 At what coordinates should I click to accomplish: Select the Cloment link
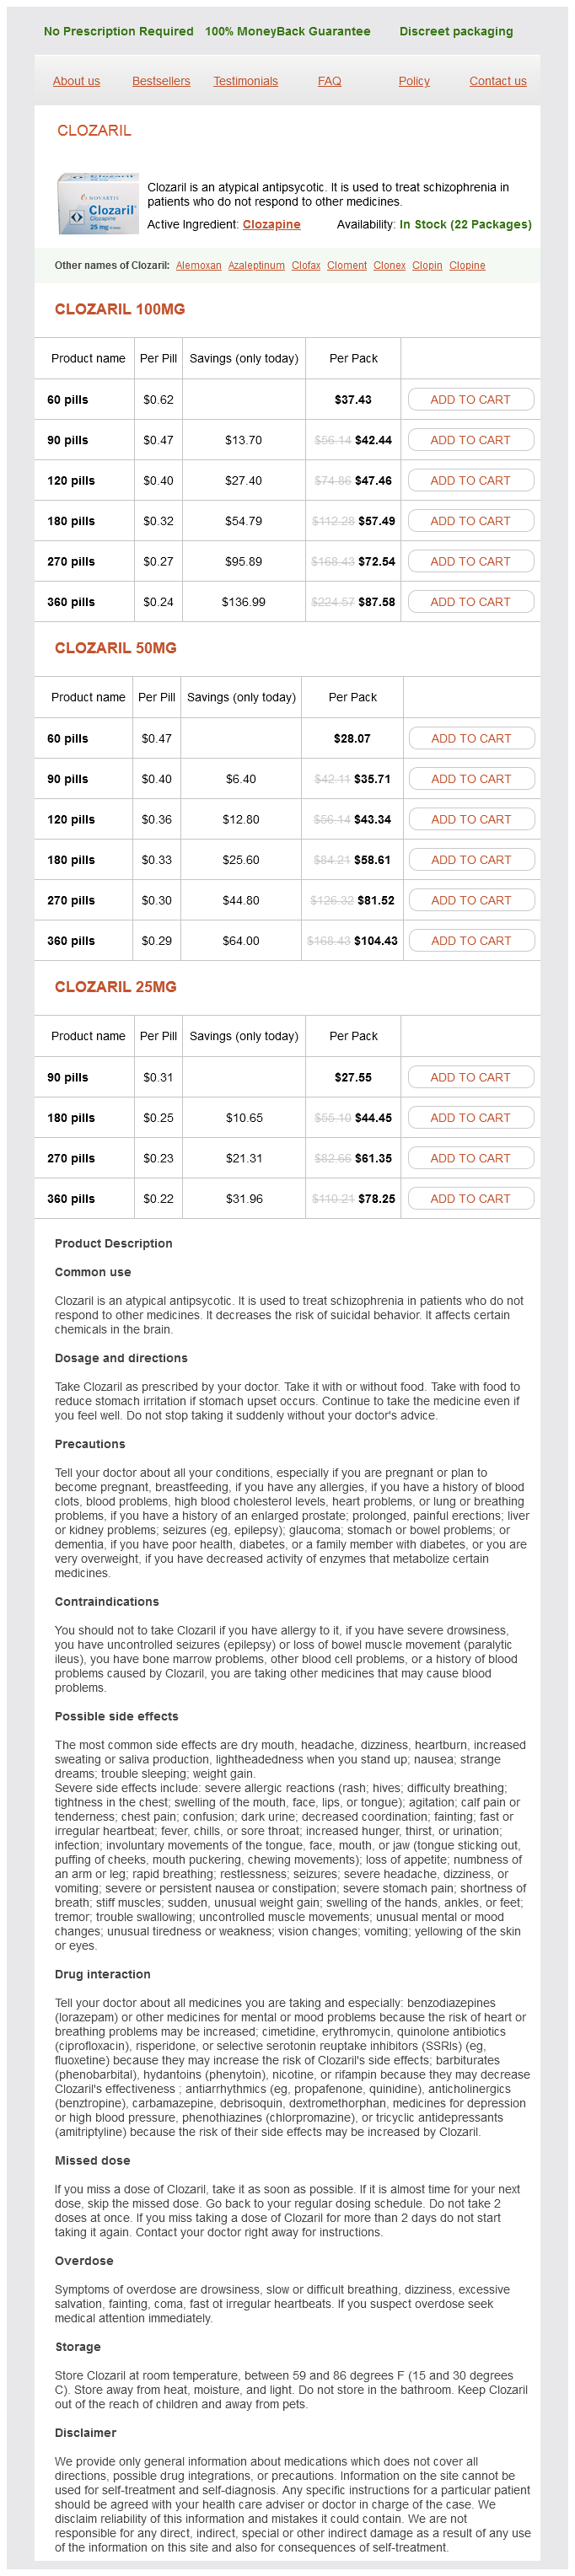pyautogui.click(x=346, y=266)
